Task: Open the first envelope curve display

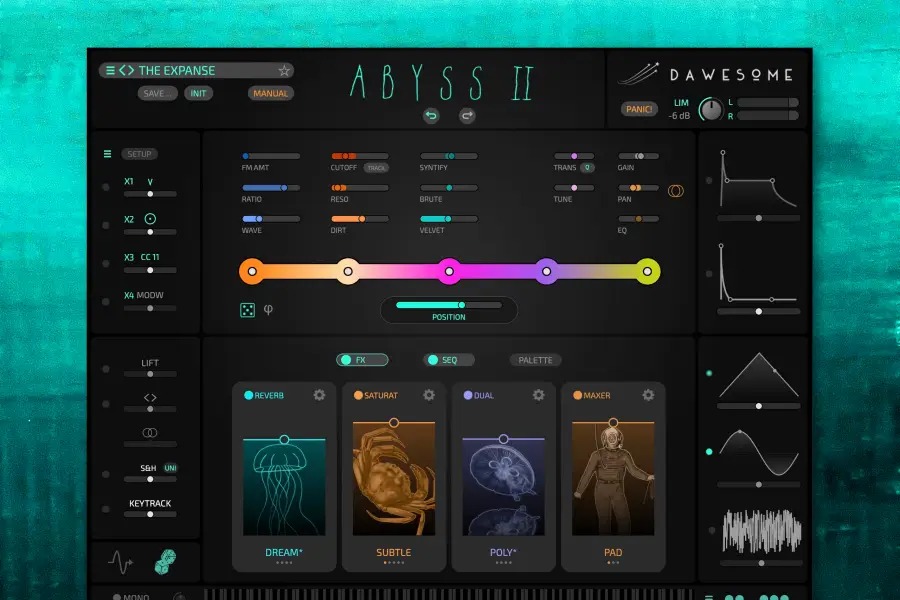Action: tap(759, 179)
